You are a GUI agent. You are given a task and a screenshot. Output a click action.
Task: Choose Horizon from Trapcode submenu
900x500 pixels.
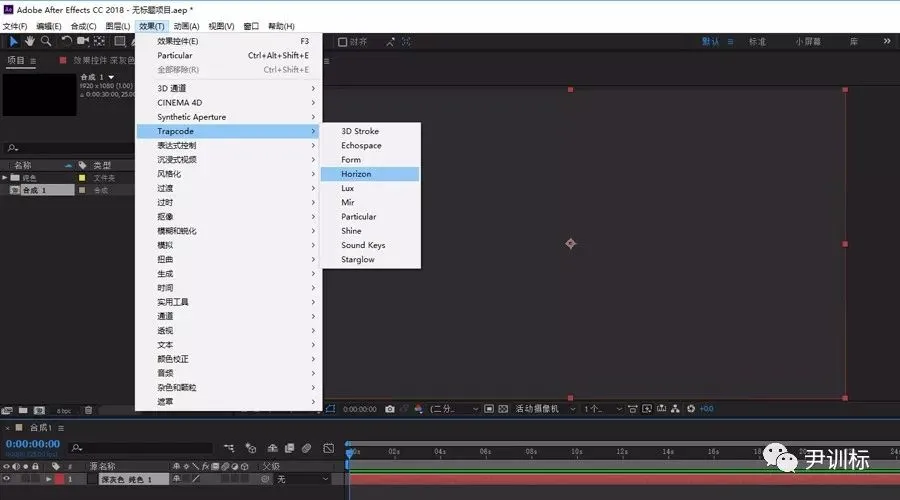pos(370,174)
